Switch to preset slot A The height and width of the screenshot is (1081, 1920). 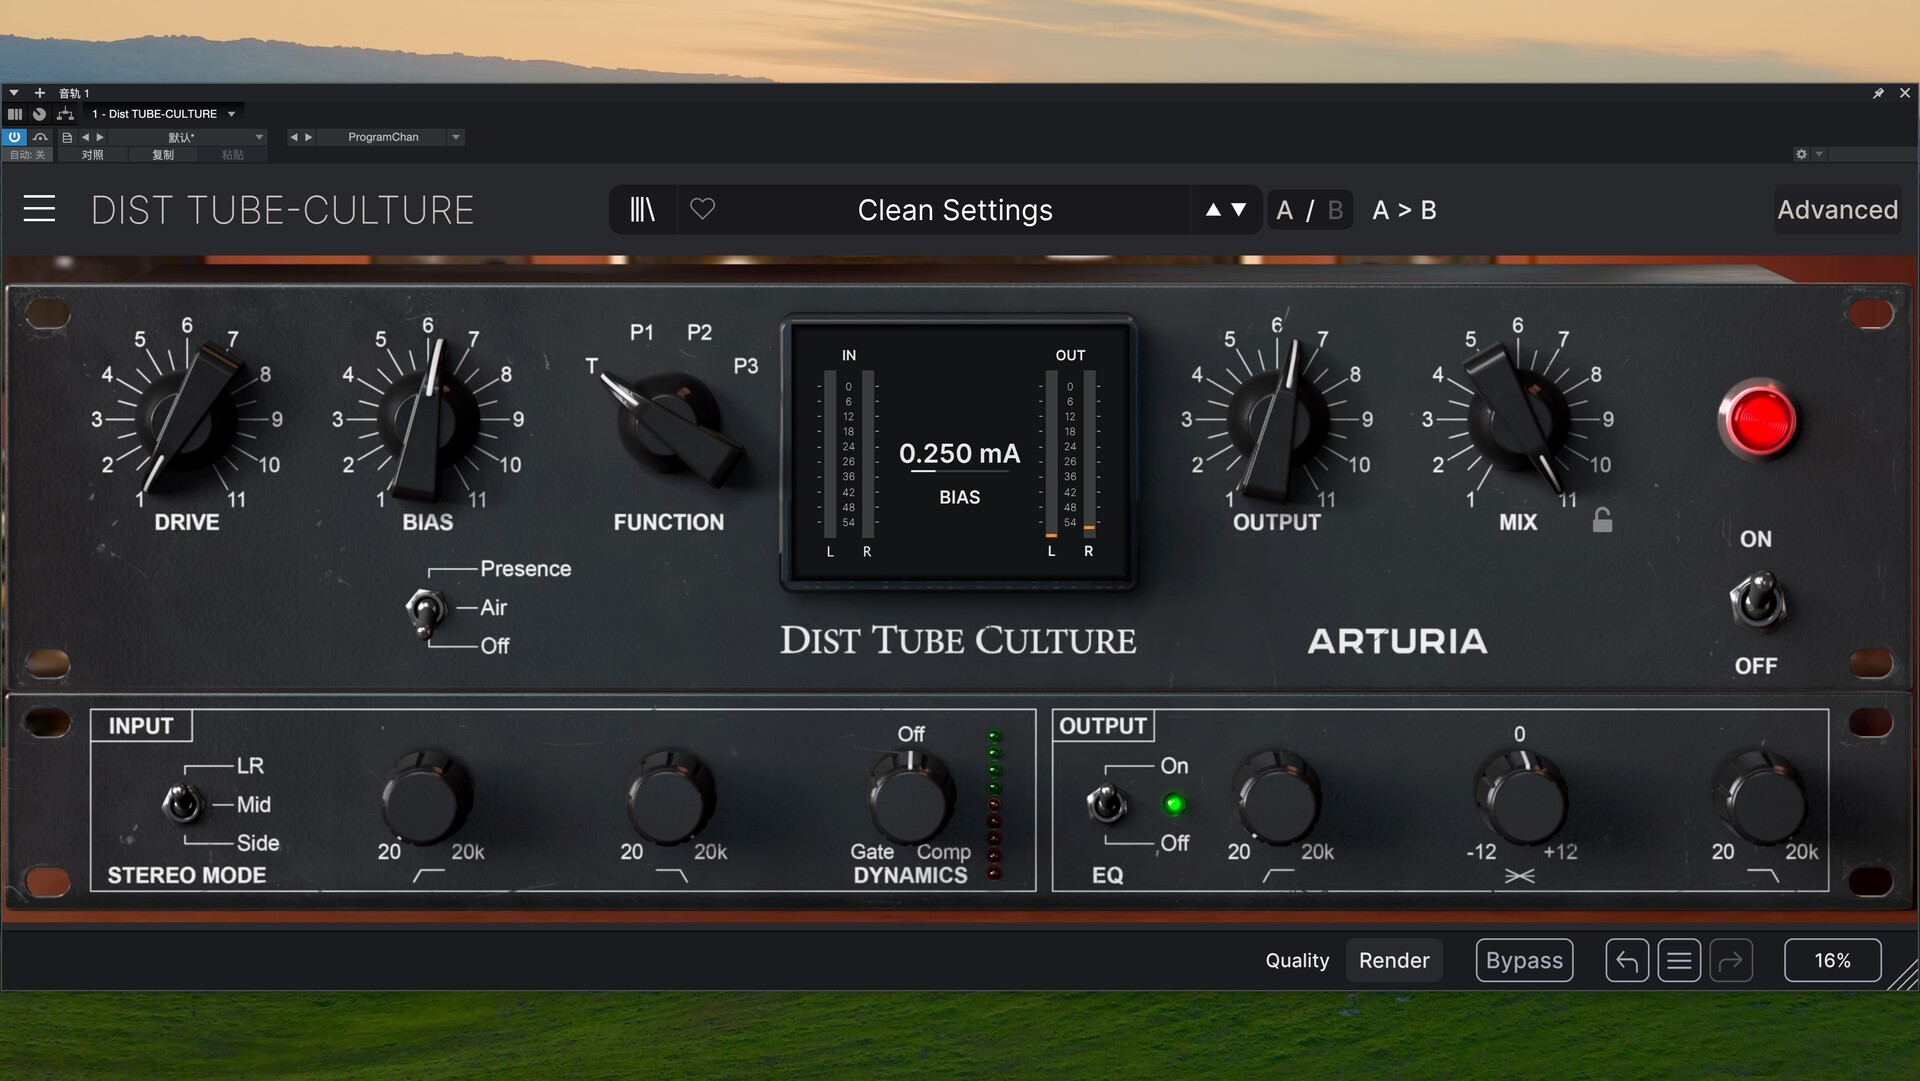point(1285,210)
